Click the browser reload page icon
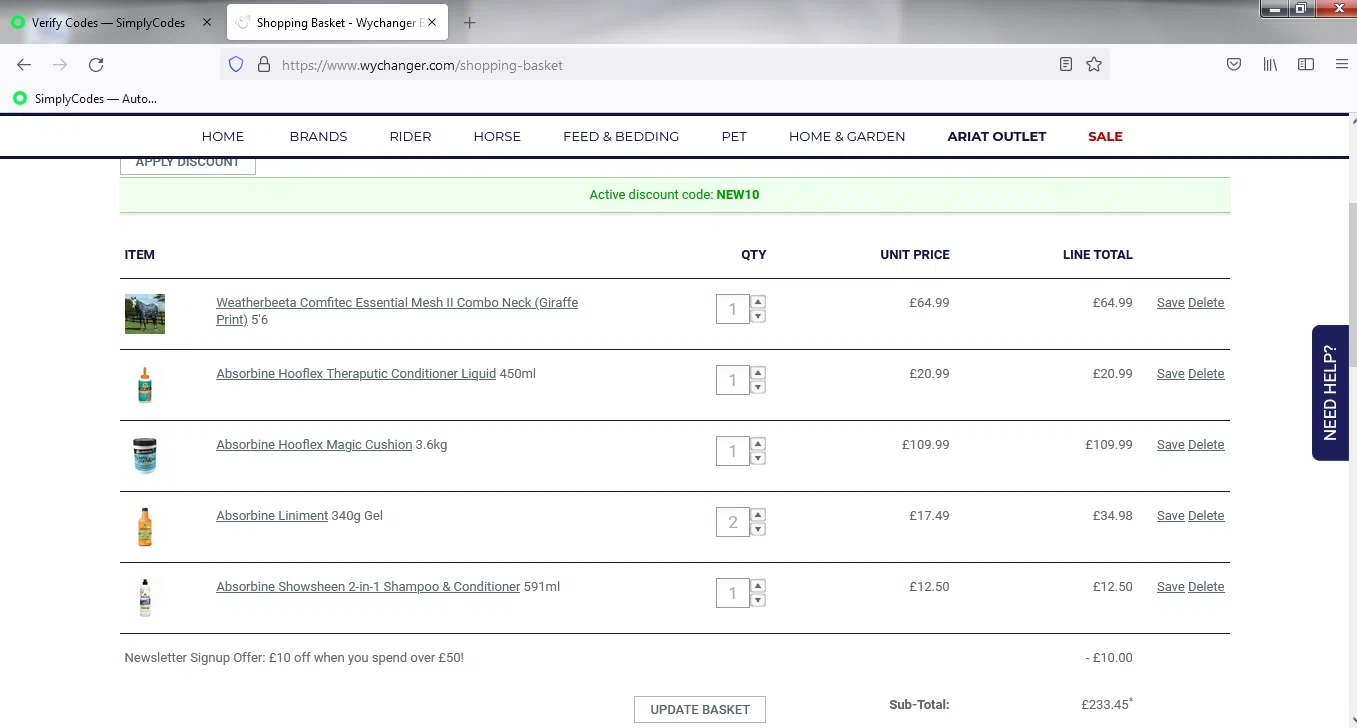The width and height of the screenshot is (1357, 728). pos(96,65)
